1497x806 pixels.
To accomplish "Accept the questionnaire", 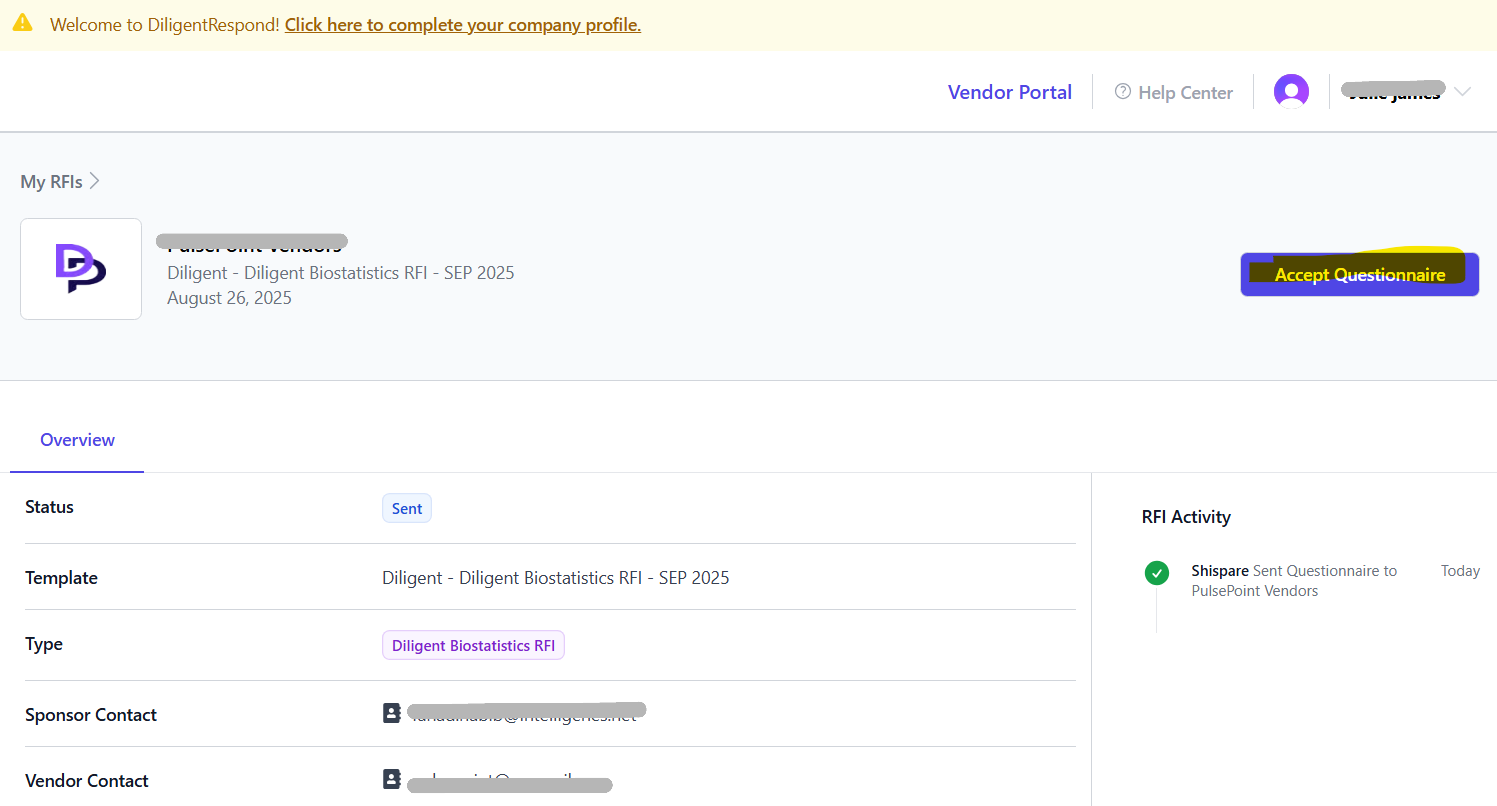I will click(x=1359, y=274).
